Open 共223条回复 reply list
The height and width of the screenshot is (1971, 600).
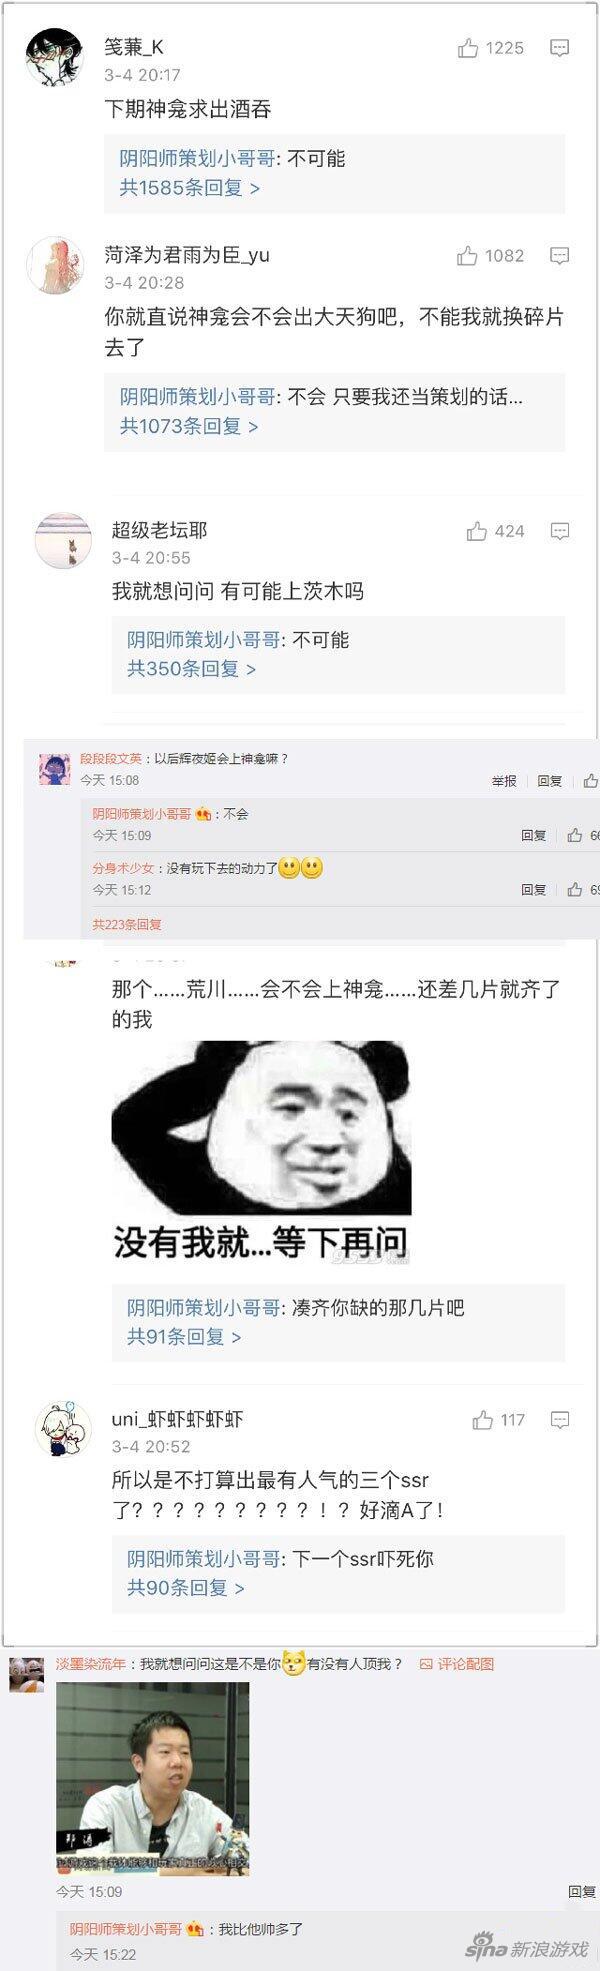pyautogui.click(x=127, y=925)
